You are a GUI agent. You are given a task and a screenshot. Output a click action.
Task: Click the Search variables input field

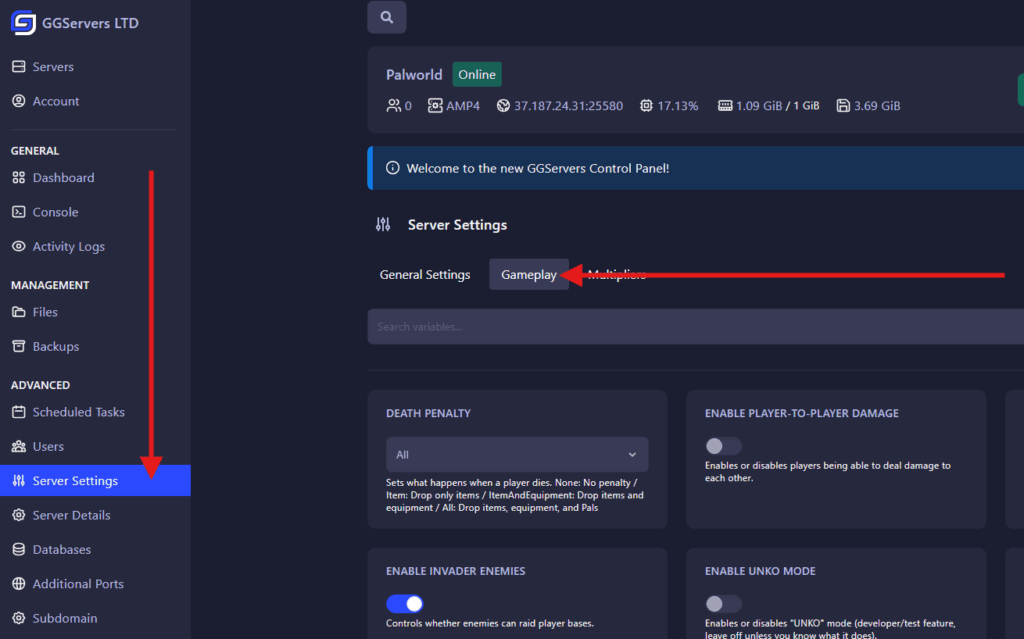coord(690,327)
